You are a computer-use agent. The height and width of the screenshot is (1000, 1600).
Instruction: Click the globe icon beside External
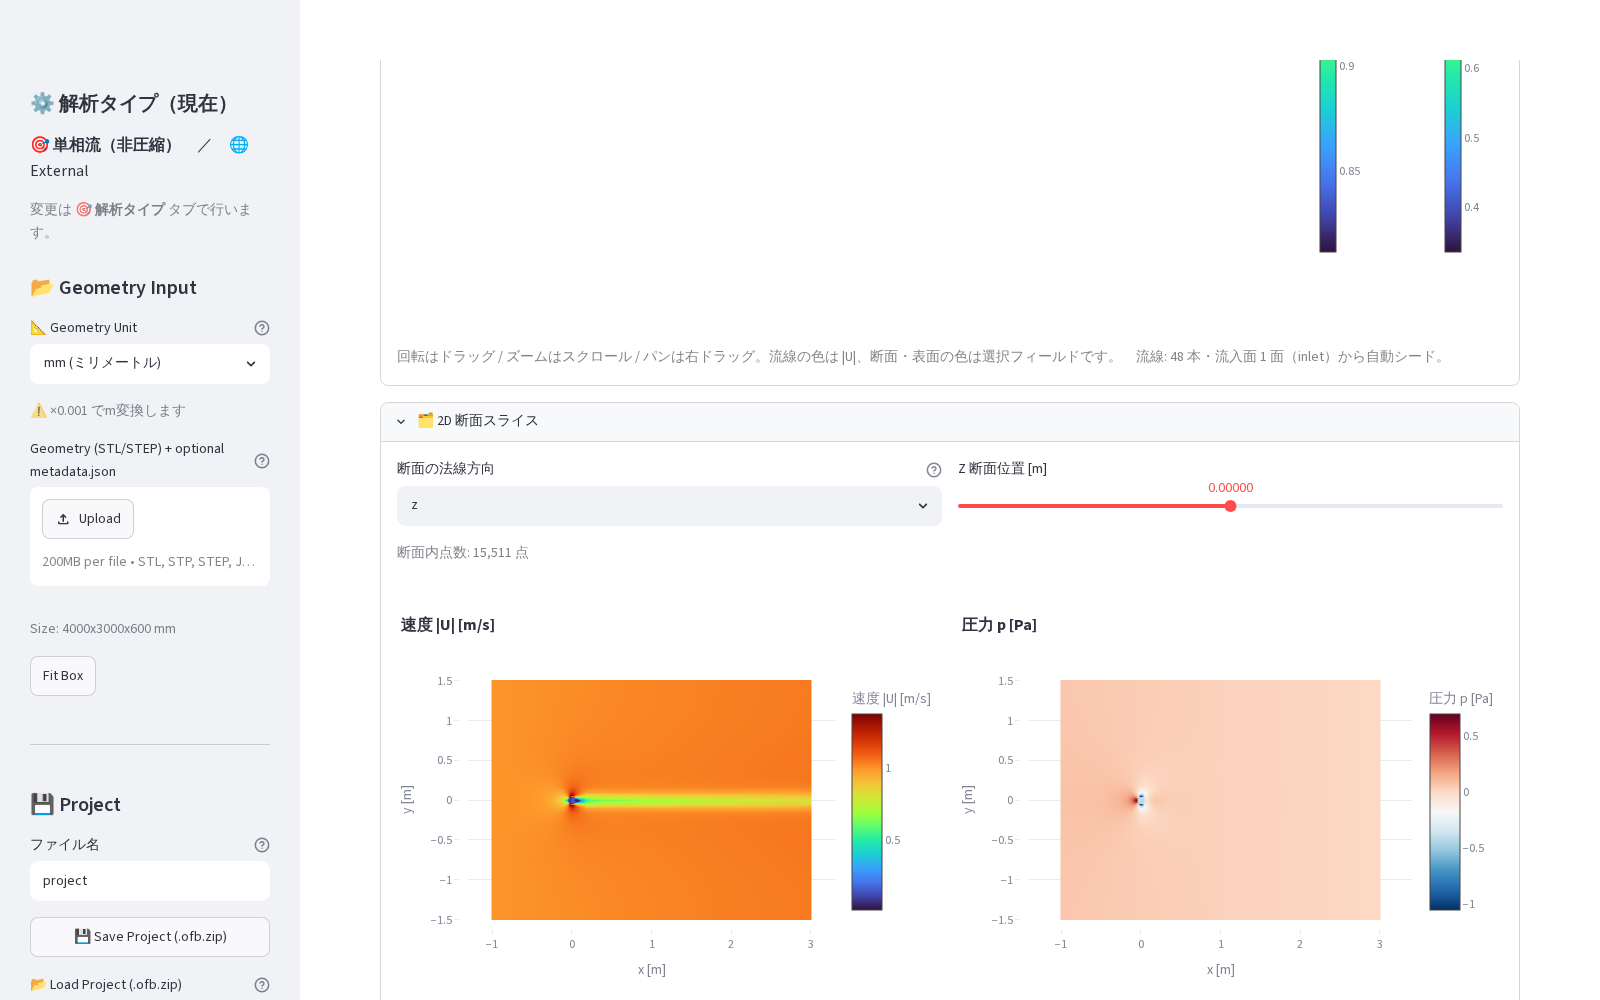(239, 145)
